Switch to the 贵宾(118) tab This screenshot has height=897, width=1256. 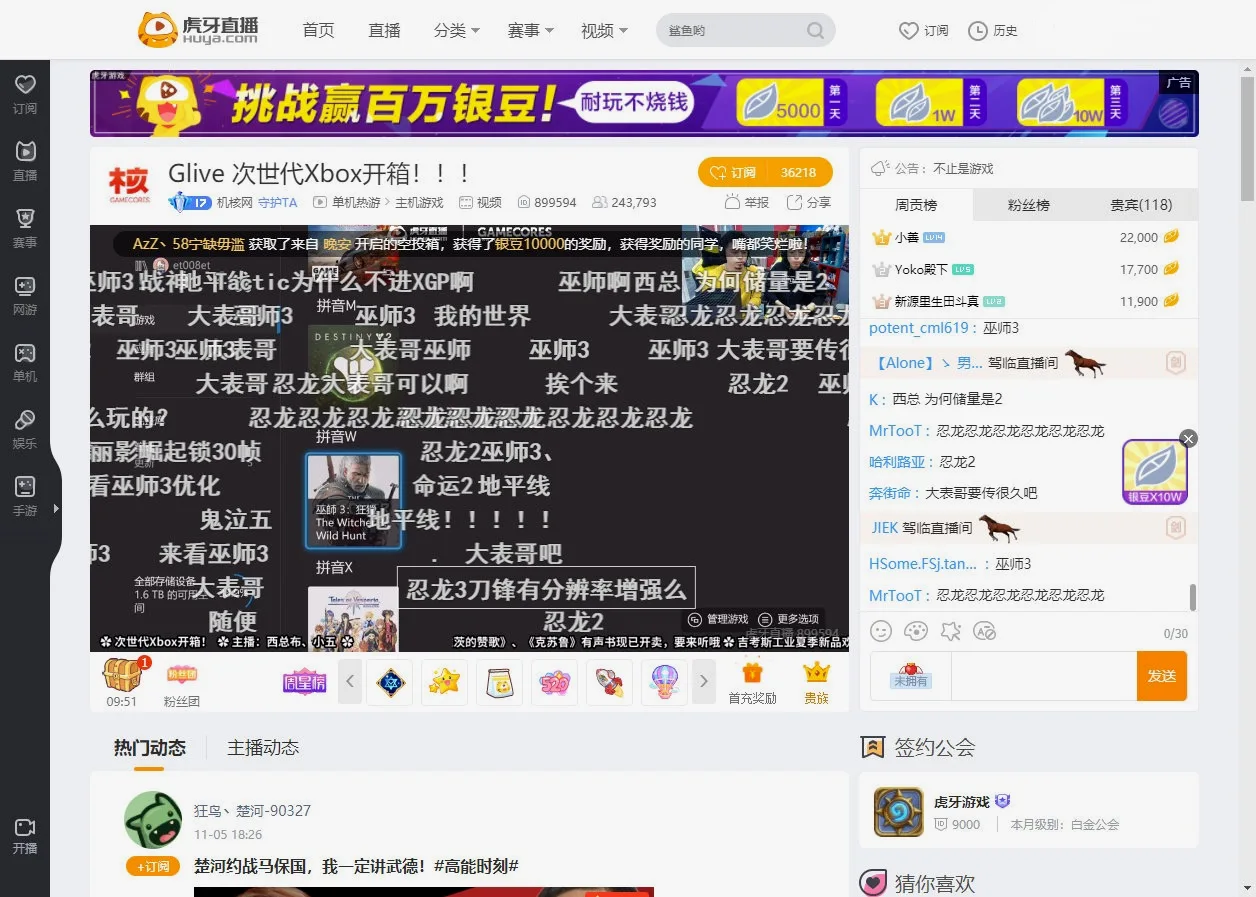[x=1141, y=205]
